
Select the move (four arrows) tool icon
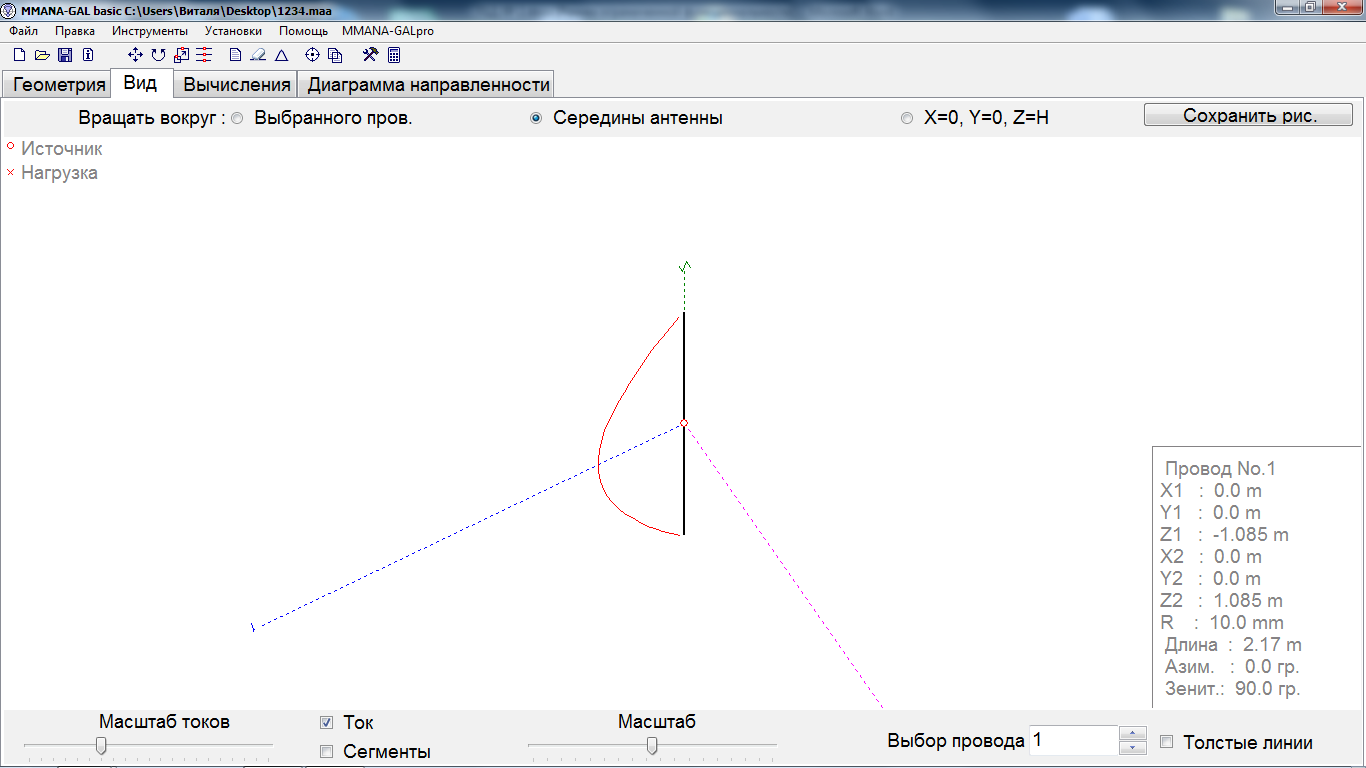pos(136,55)
